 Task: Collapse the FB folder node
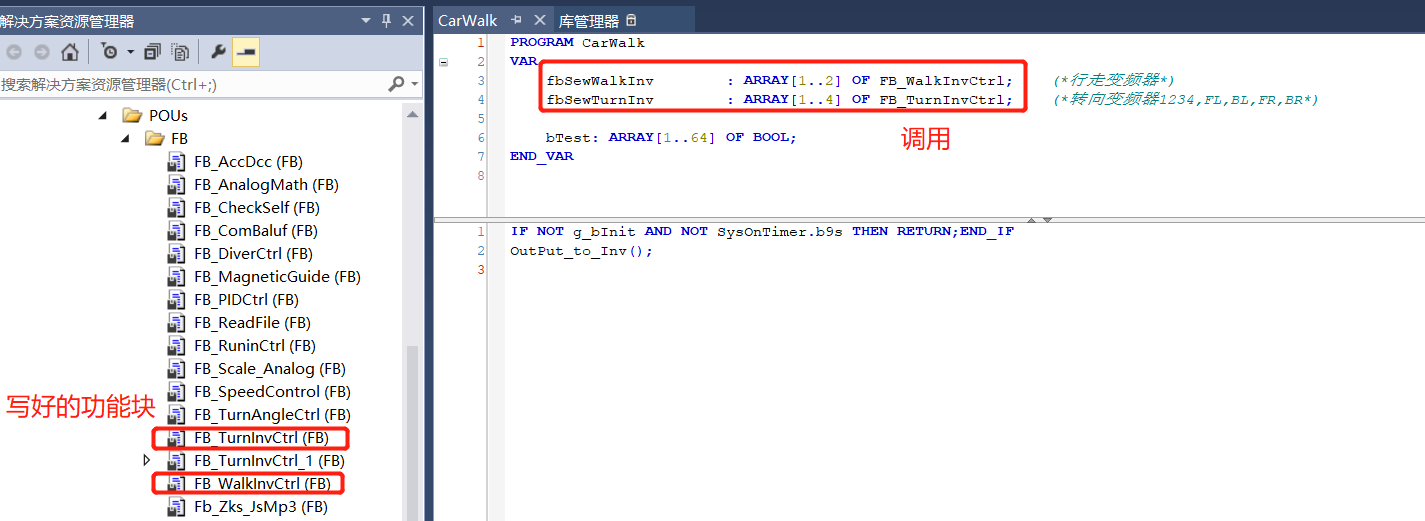point(125,139)
